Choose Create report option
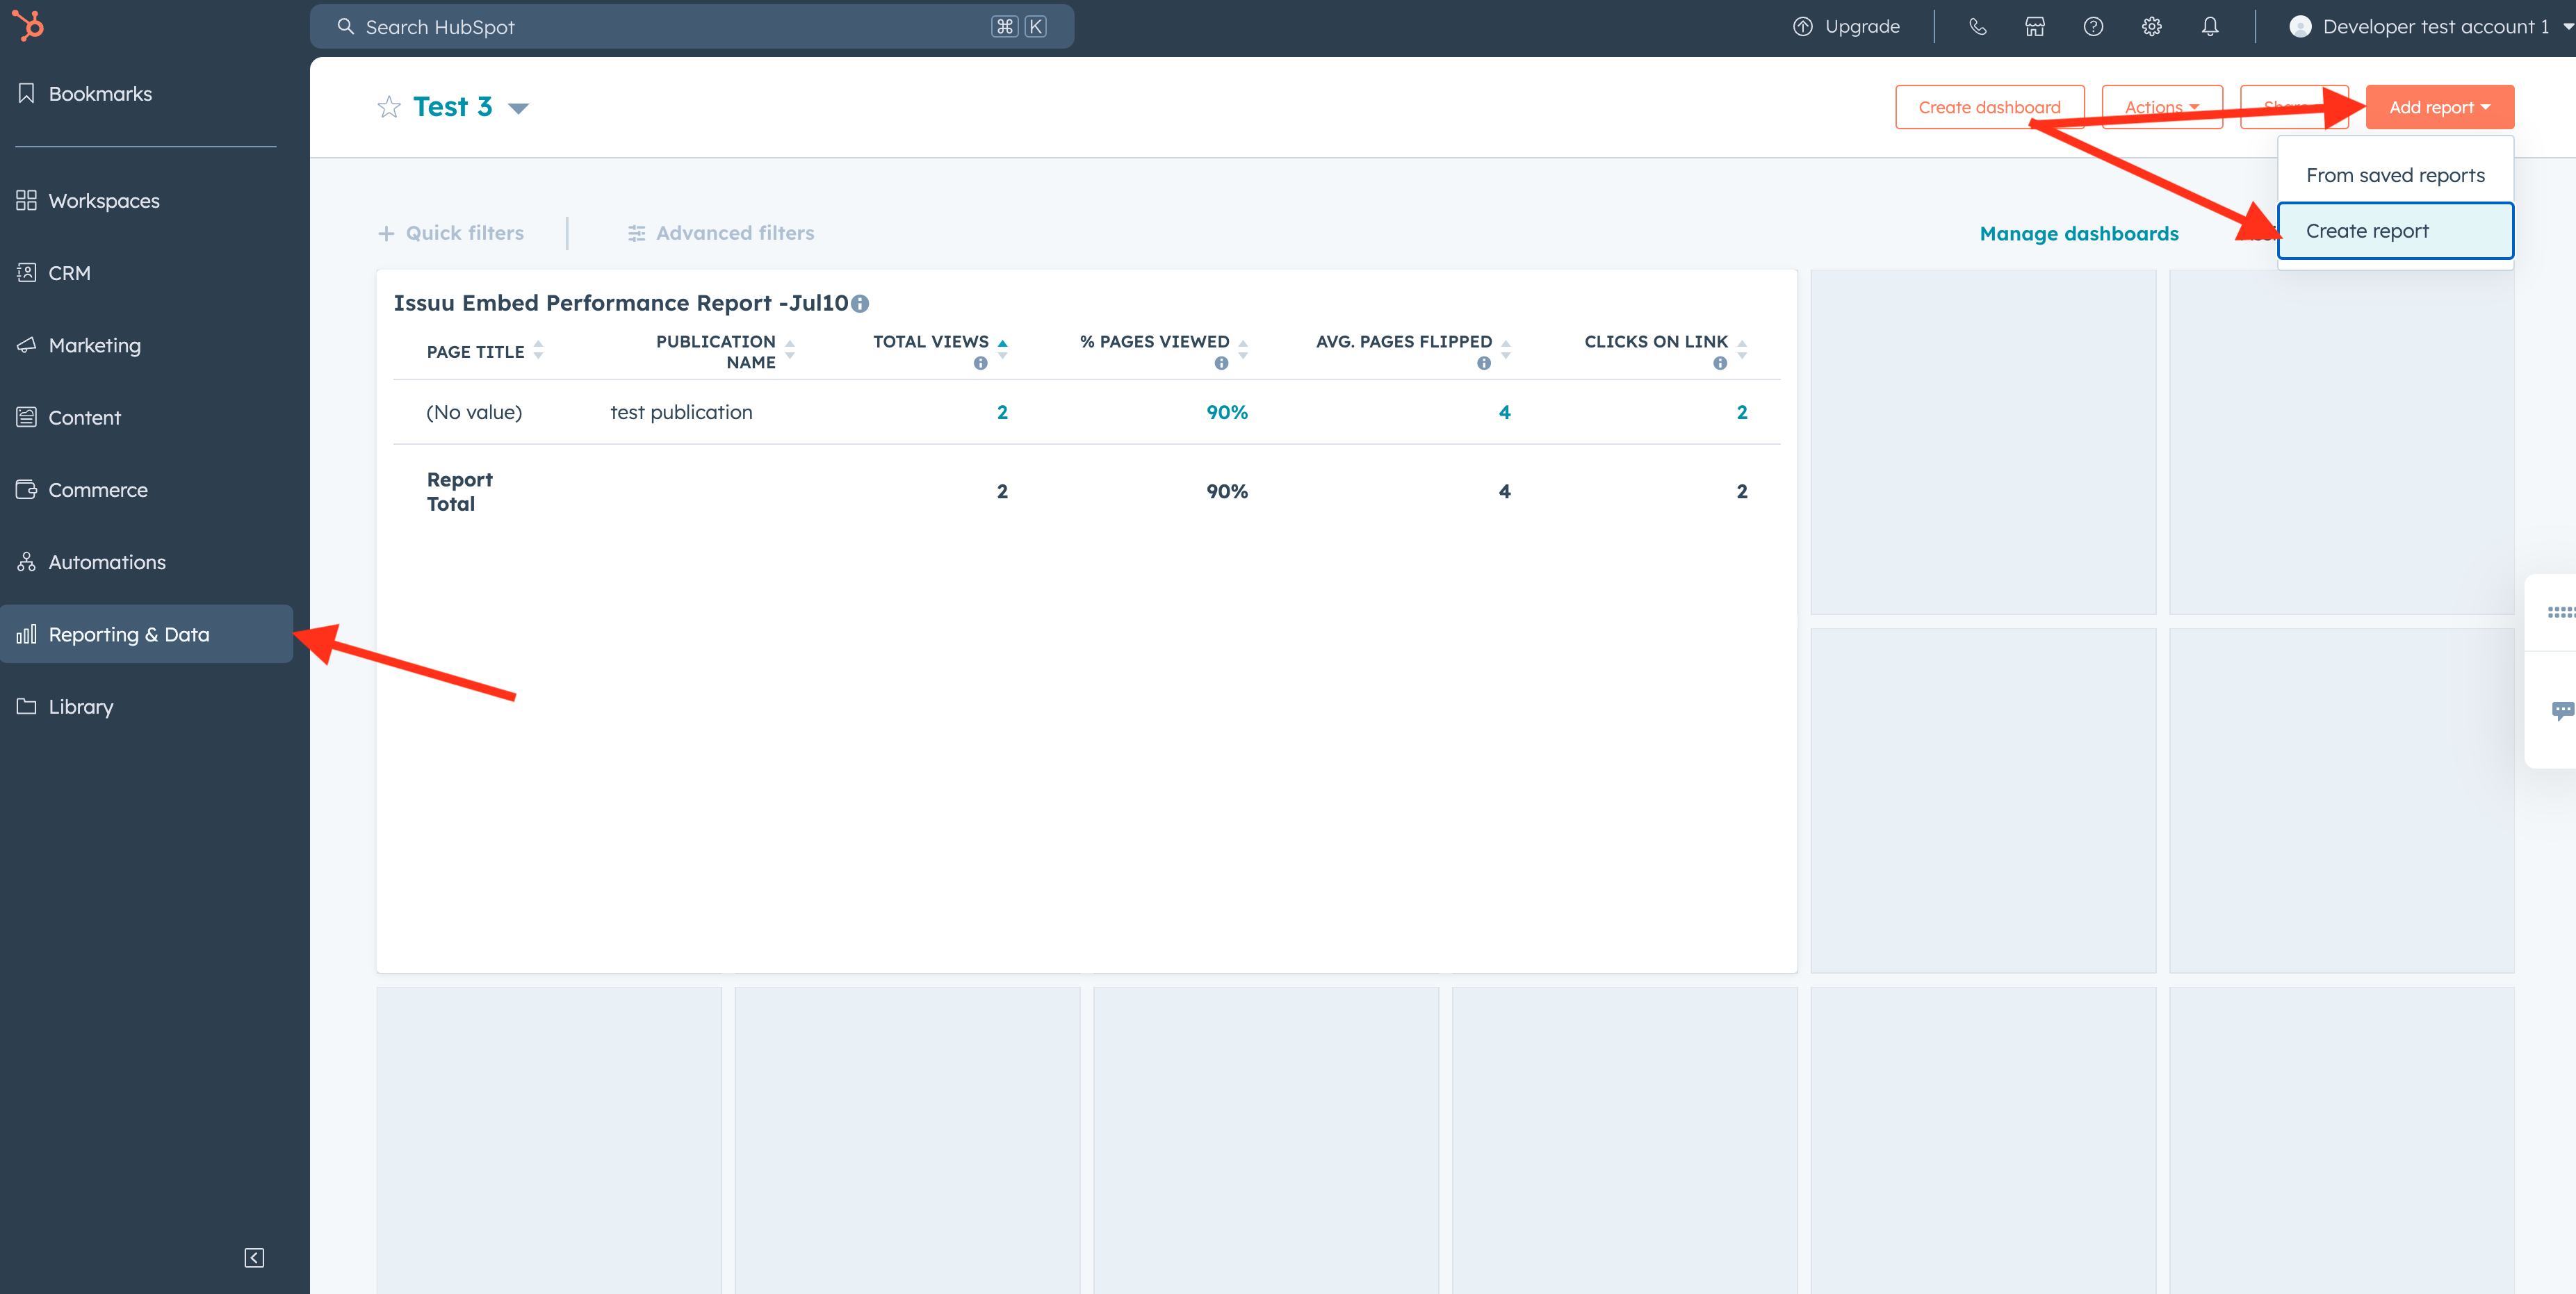The width and height of the screenshot is (2576, 1294). pyautogui.click(x=2395, y=231)
